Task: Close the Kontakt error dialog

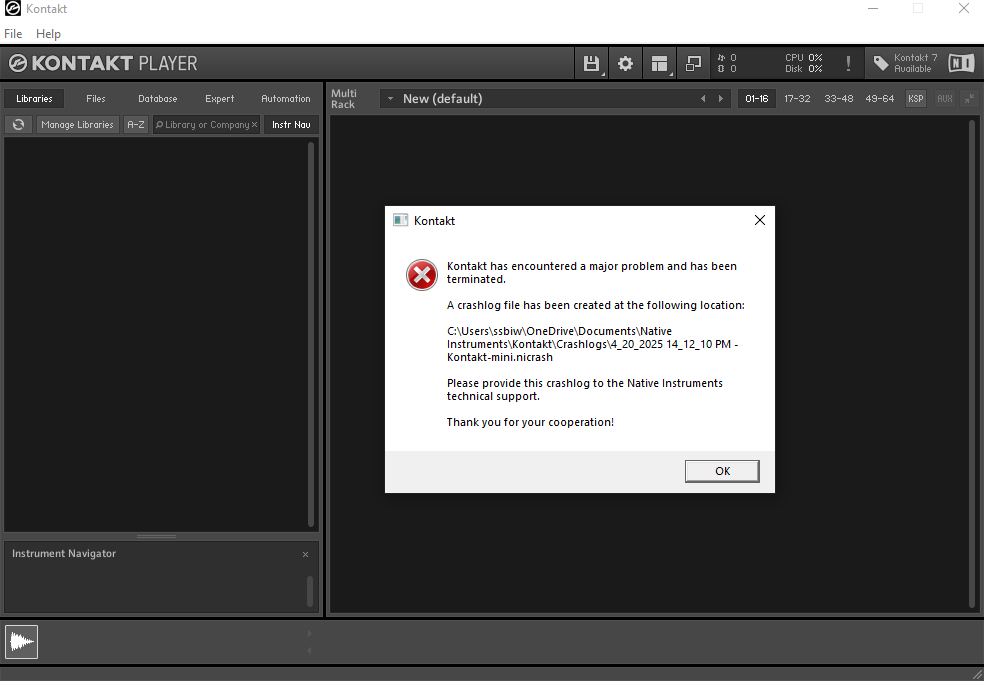Action: point(759,220)
